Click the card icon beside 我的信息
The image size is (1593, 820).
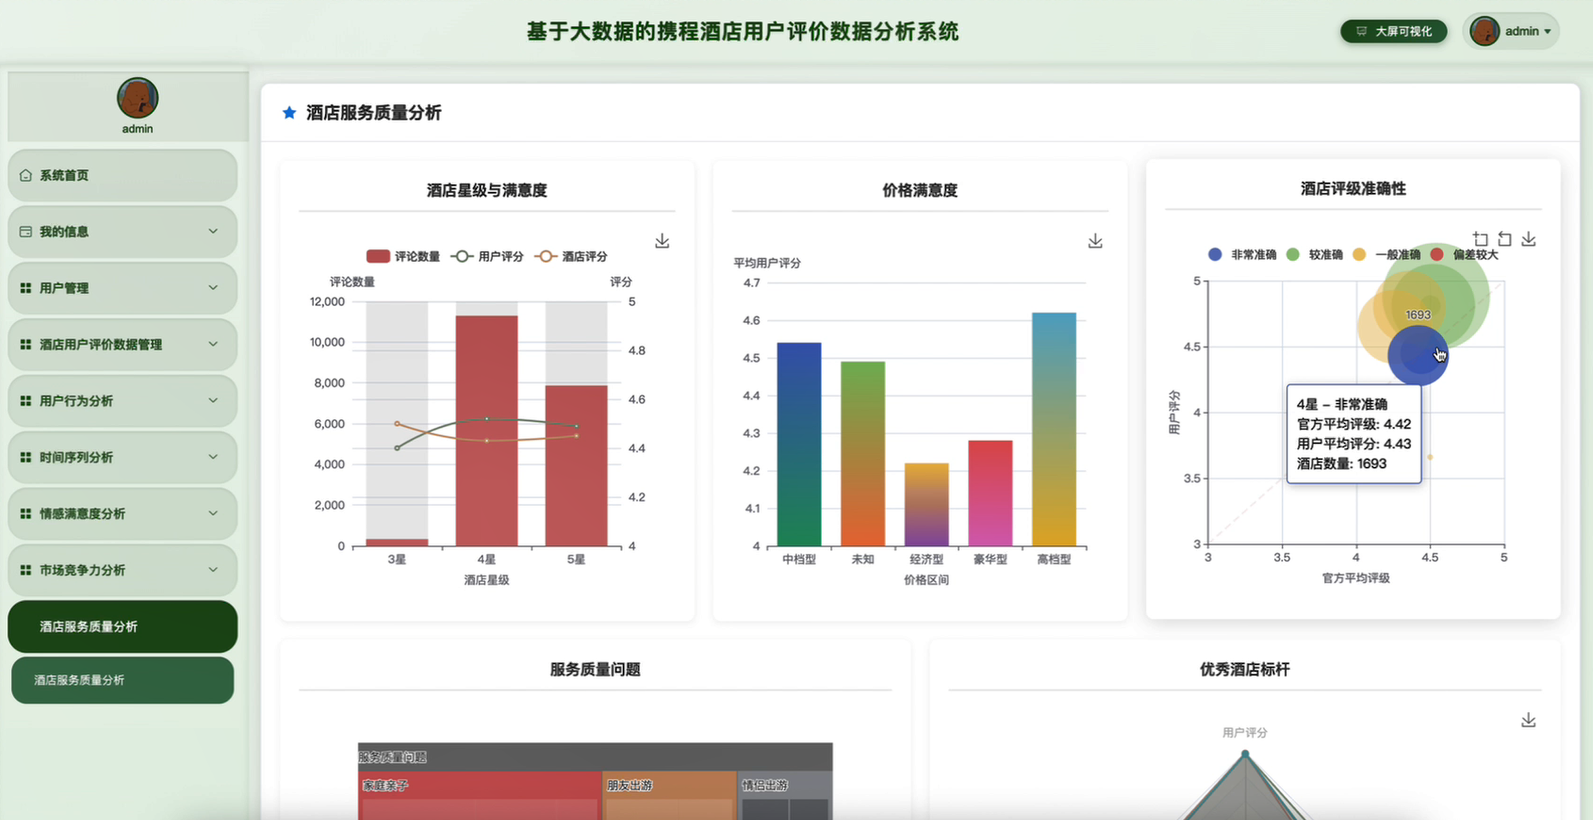click(26, 231)
